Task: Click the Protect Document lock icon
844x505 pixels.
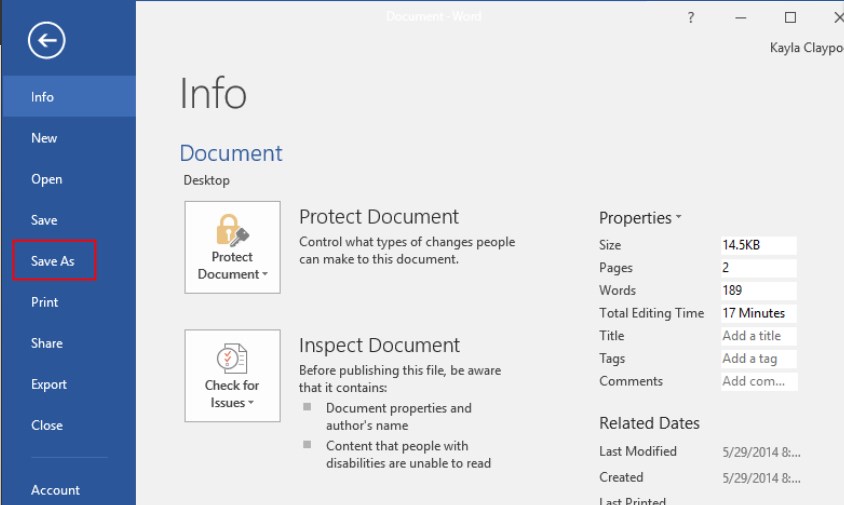Action: coord(232,230)
